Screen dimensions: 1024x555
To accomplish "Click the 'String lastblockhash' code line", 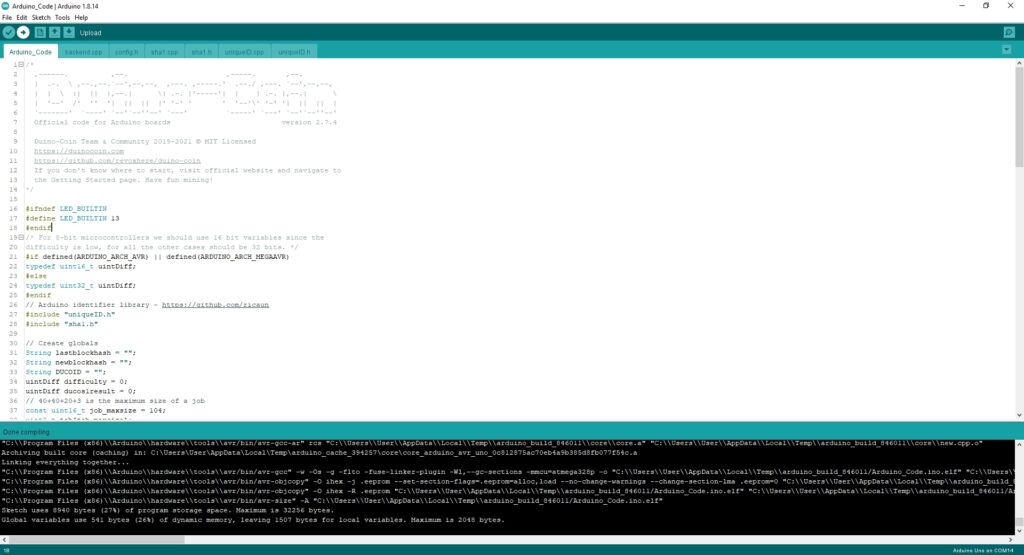I will click(81, 353).
